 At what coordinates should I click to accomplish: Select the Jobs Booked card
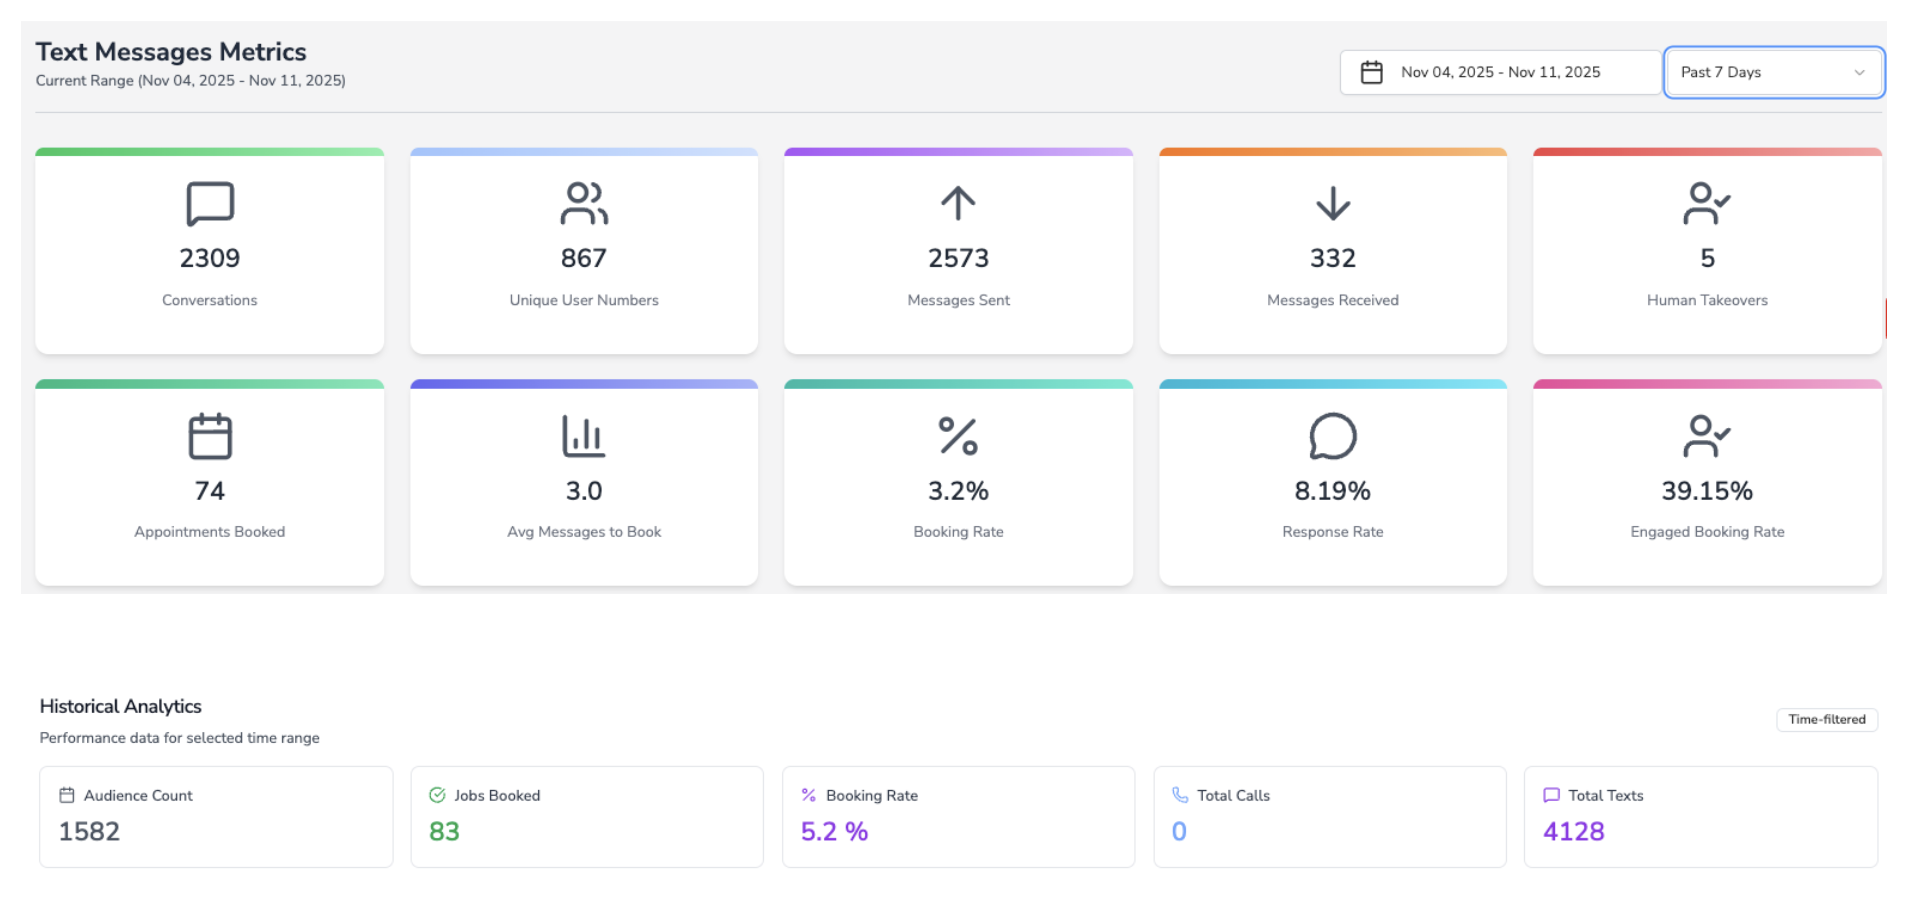click(586, 816)
